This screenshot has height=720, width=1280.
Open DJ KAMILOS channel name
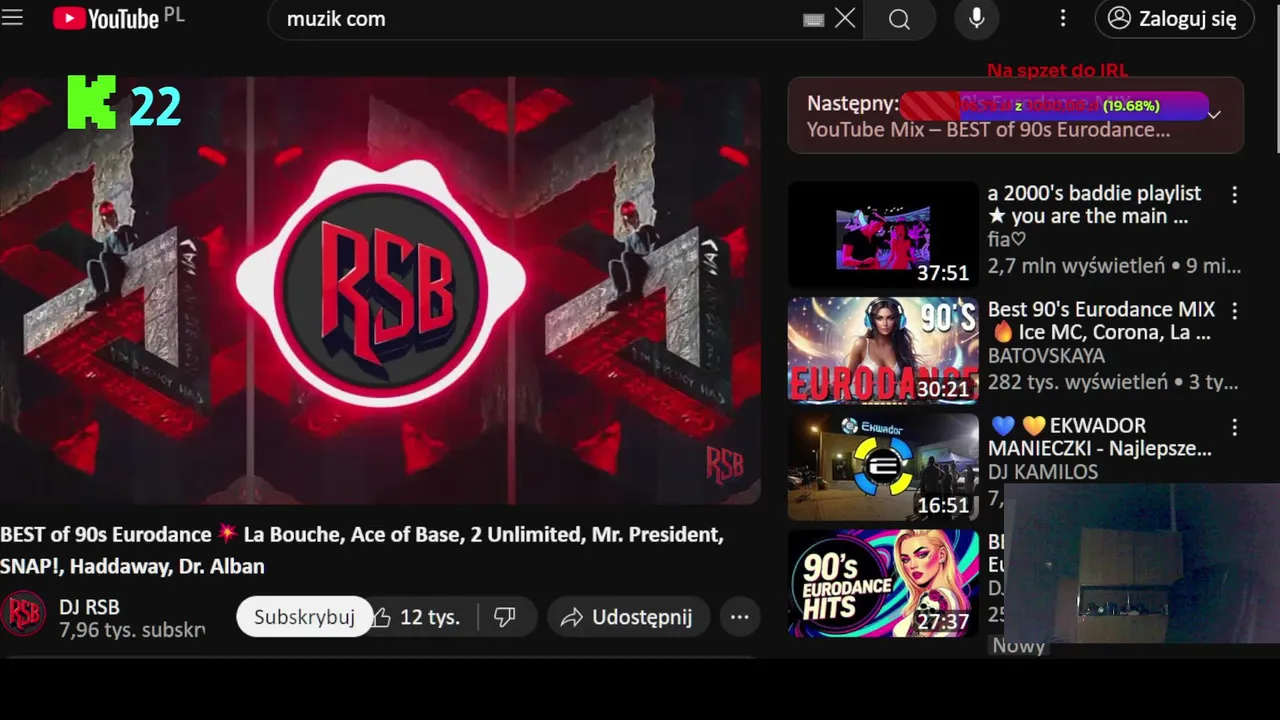point(1043,472)
